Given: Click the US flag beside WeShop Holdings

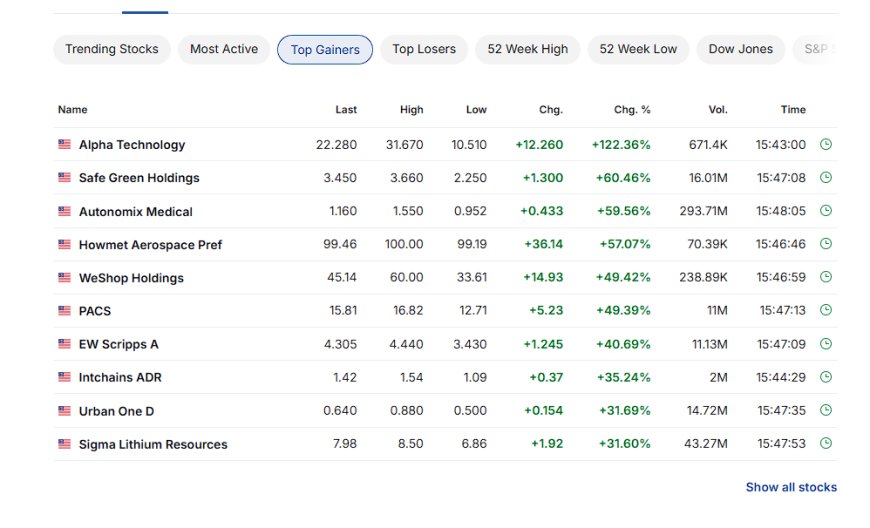Looking at the screenshot, I should 64,277.
